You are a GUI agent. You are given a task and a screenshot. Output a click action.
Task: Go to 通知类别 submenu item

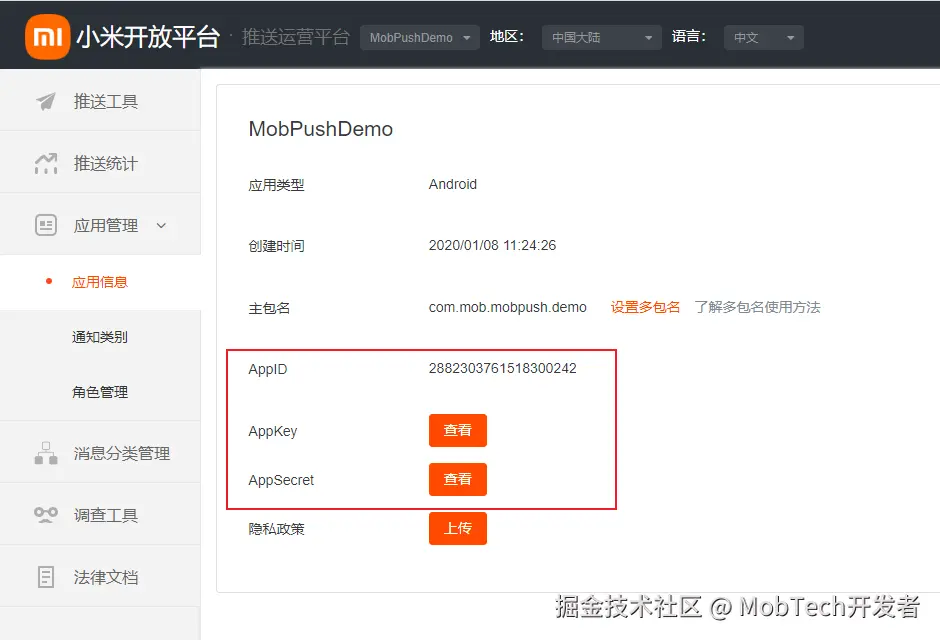[100, 337]
